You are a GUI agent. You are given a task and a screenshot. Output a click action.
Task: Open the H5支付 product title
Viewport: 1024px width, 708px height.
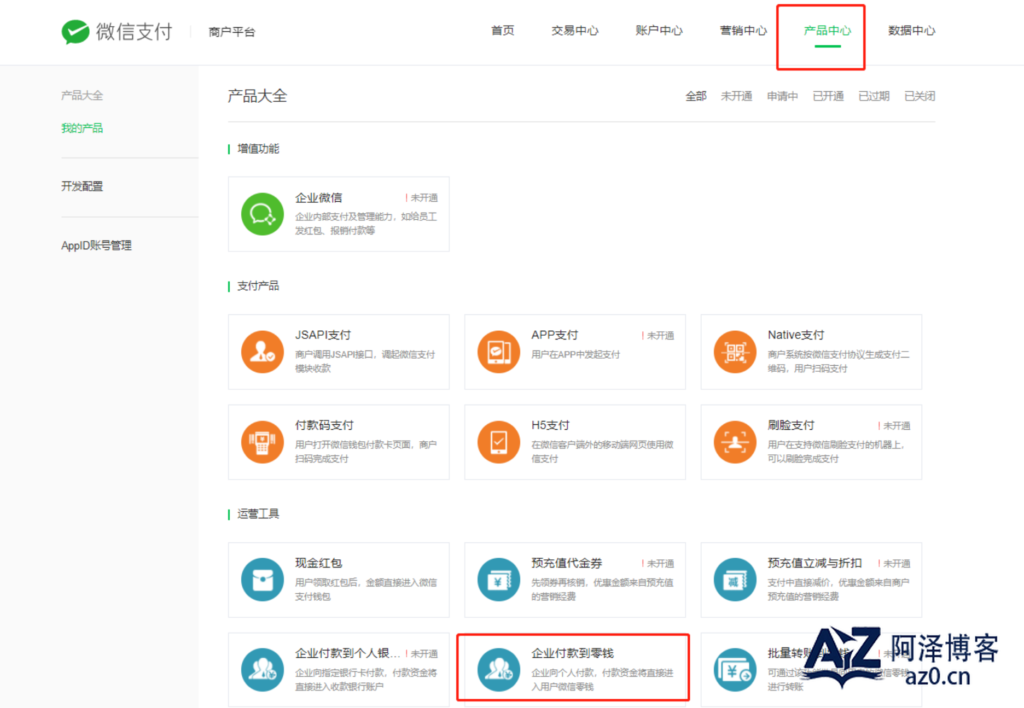[x=550, y=425]
